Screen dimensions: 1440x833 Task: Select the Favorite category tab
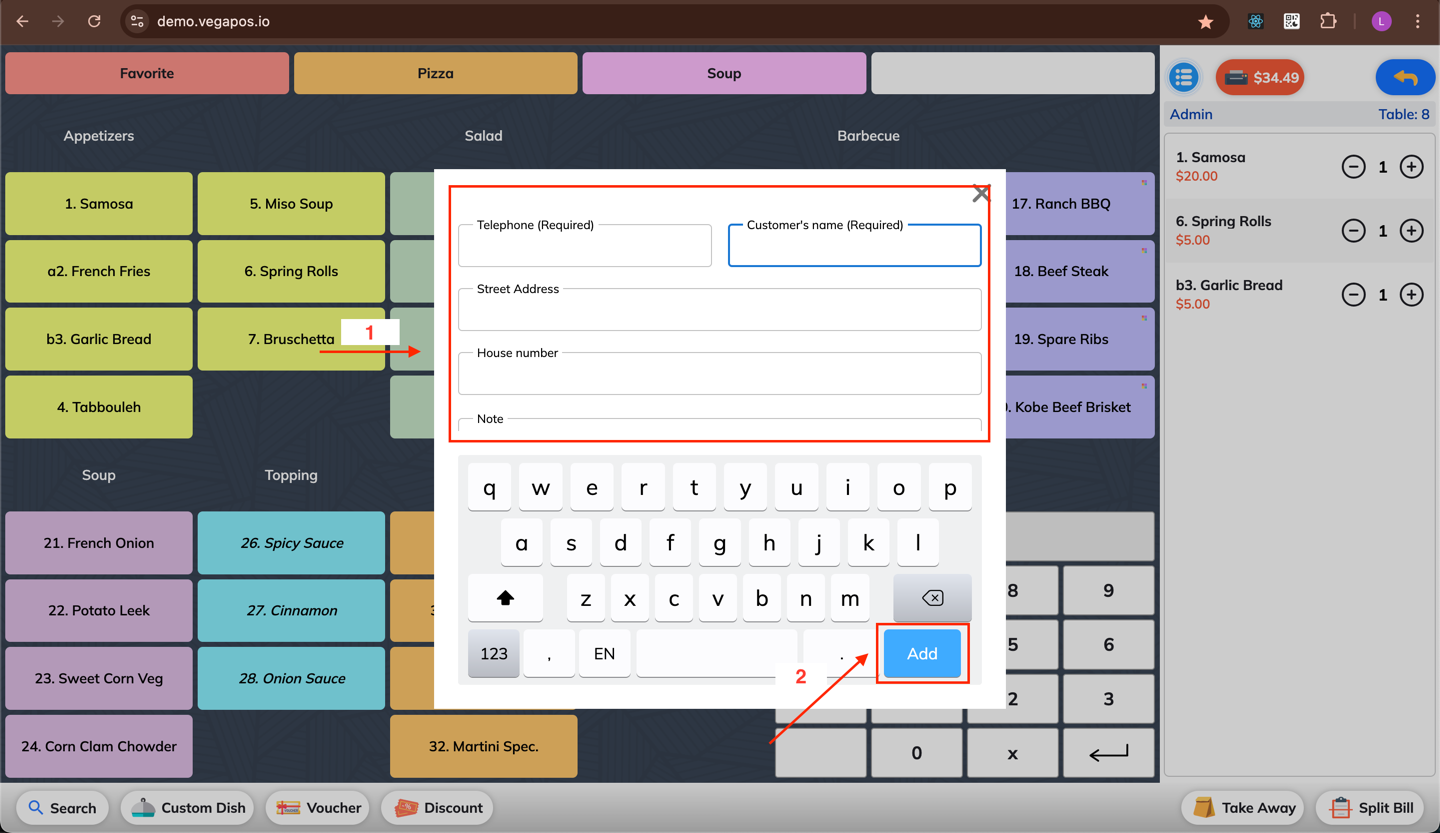click(x=147, y=73)
